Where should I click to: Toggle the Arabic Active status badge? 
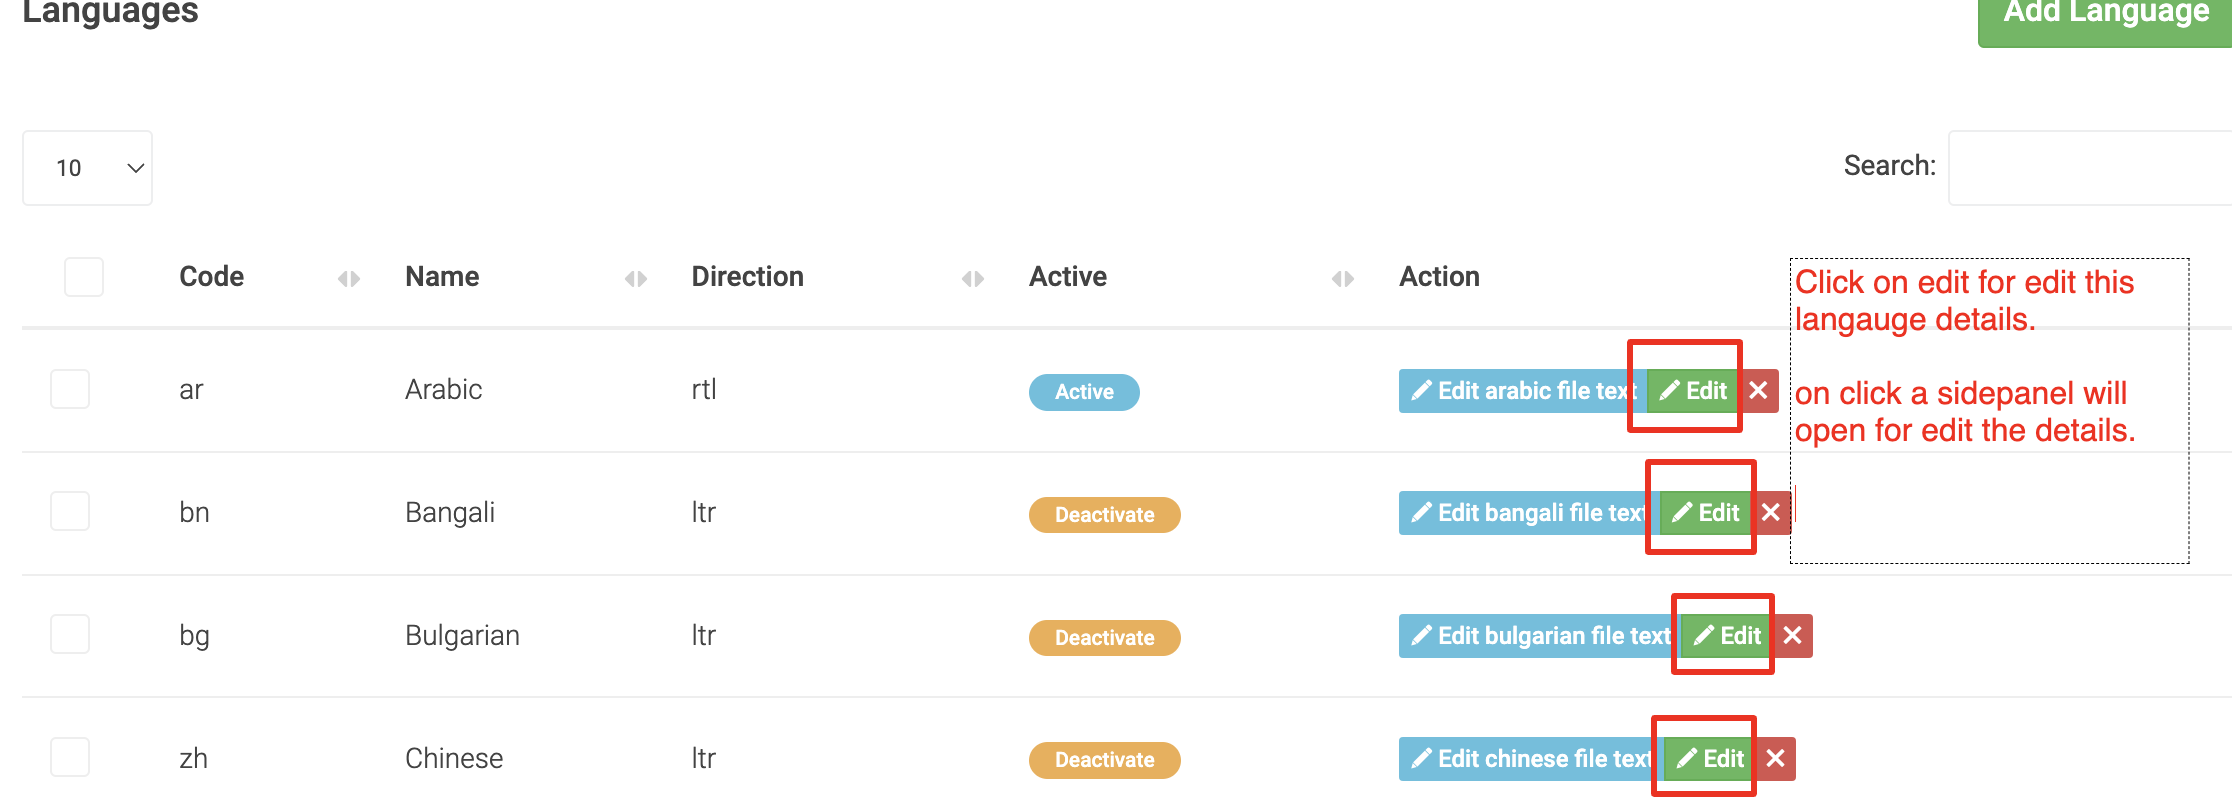[x=1084, y=392]
